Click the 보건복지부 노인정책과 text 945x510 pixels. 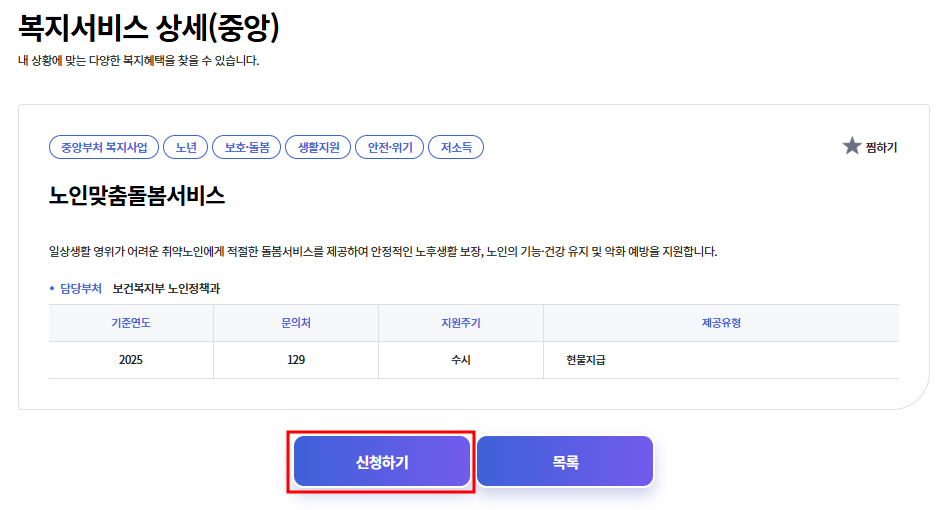click(x=166, y=288)
